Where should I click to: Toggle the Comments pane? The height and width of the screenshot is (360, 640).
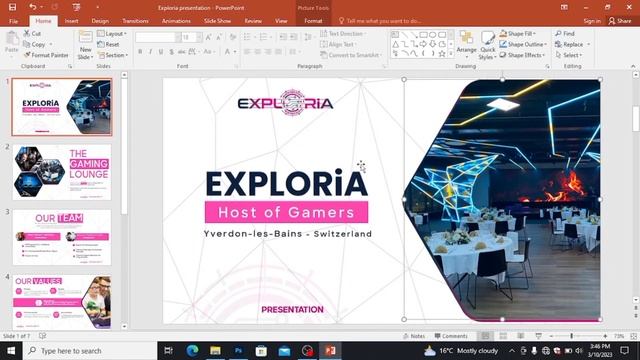tap(451, 336)
